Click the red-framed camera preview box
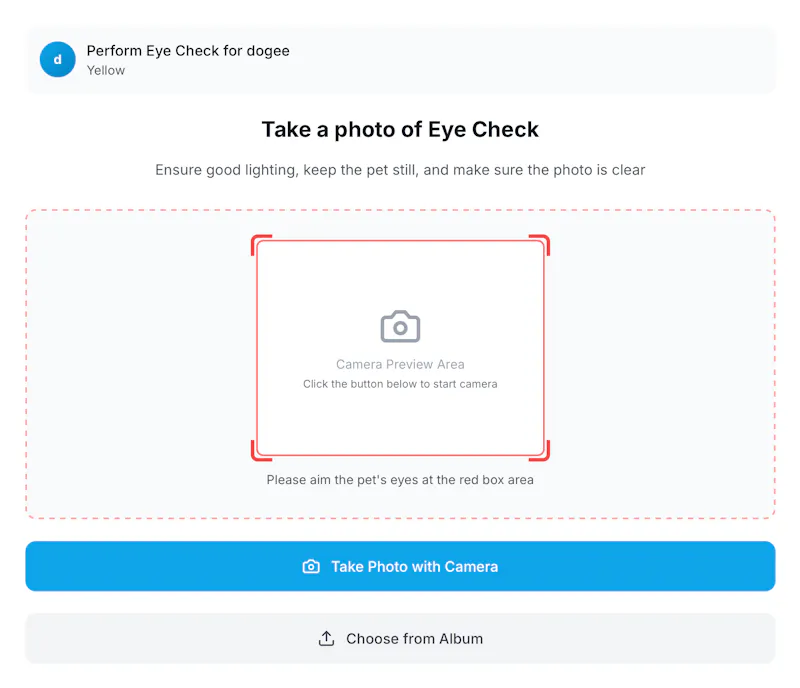 point(400,348)
